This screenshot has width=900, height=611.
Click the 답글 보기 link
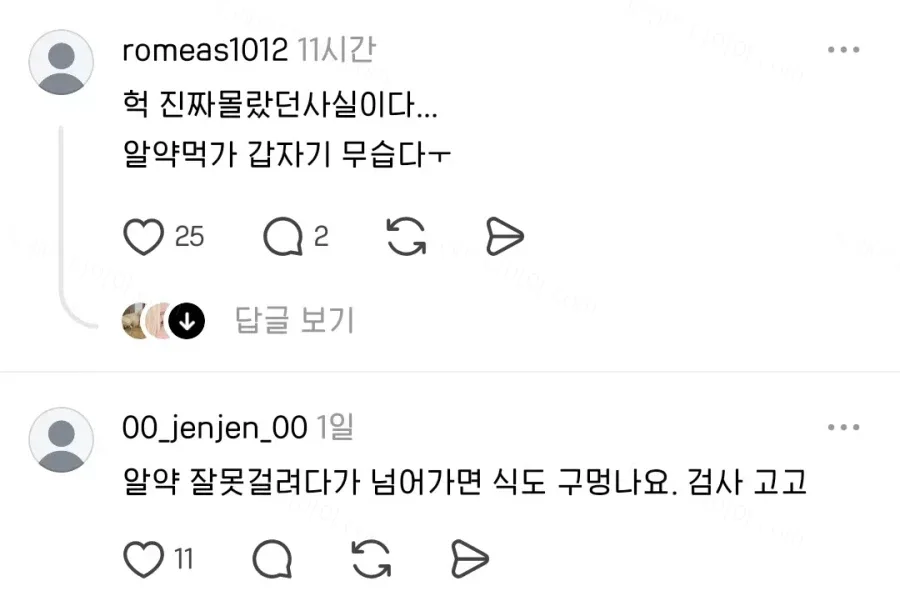pos(294,320)
